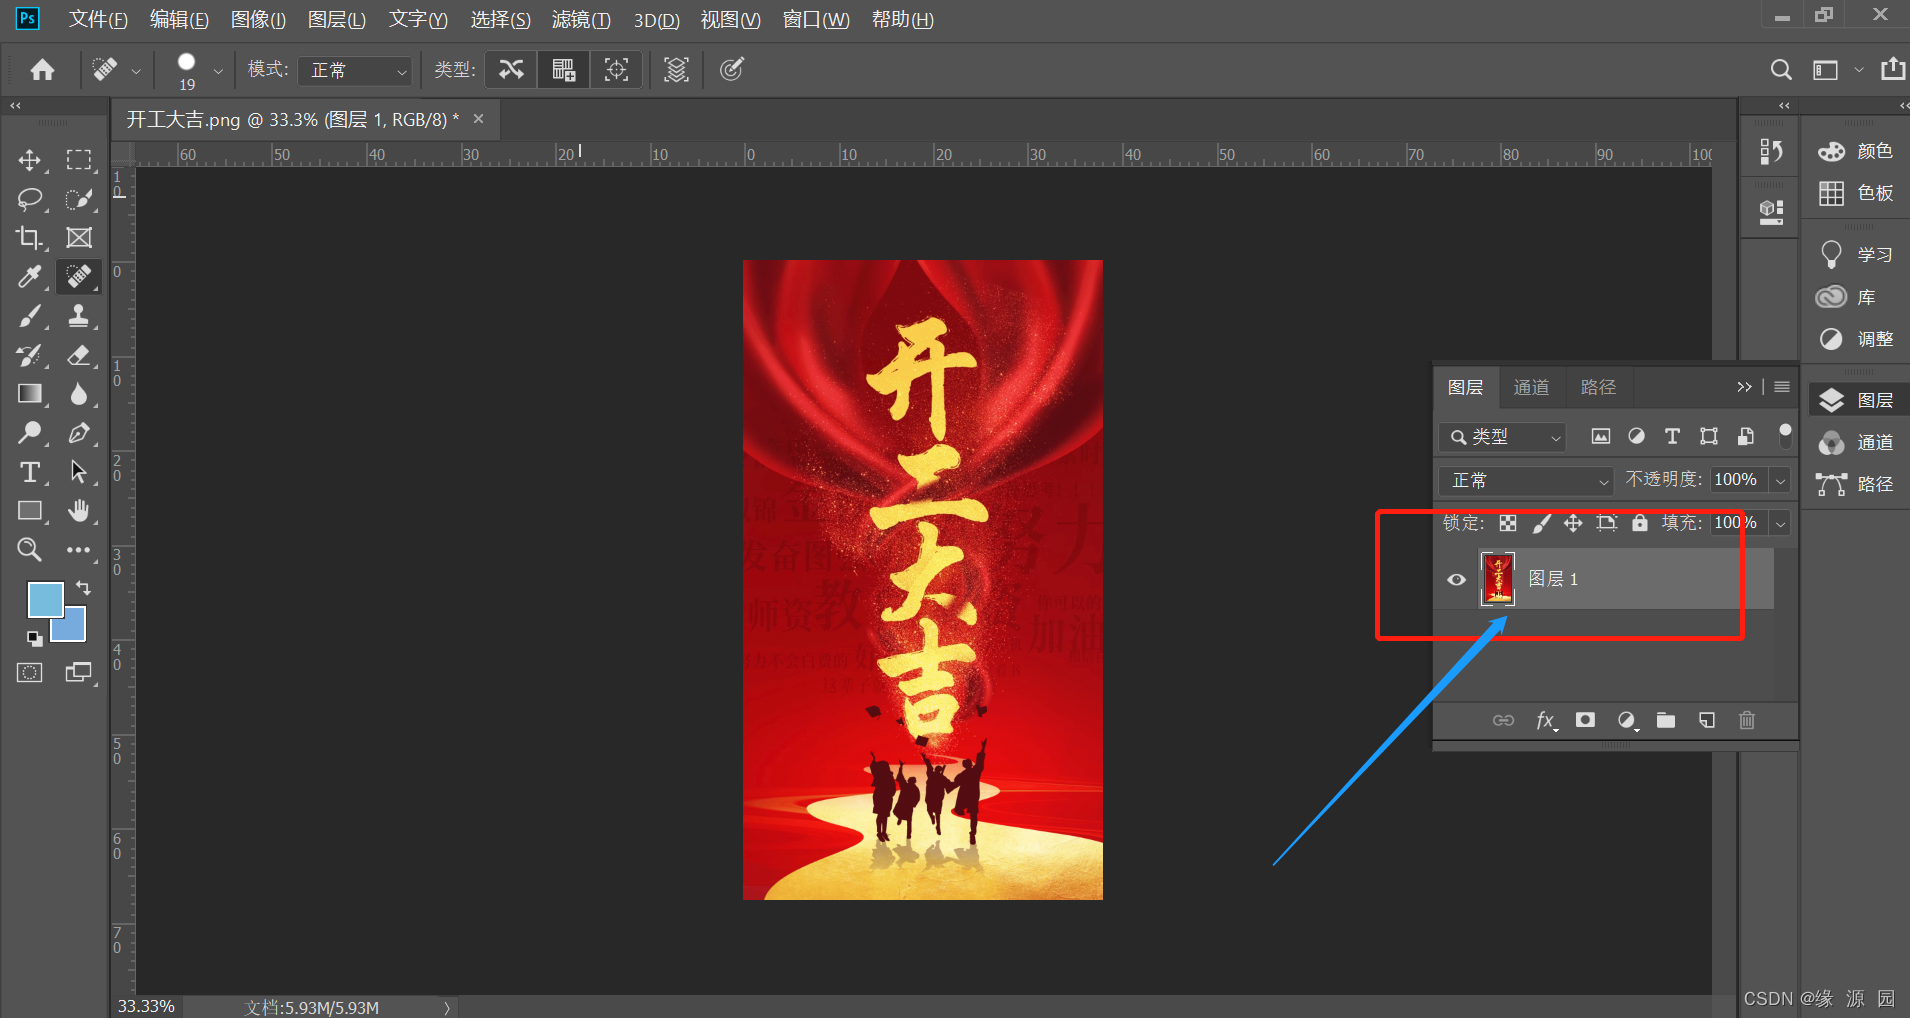Select the Lasso tool
Screen dimensions: 1910x1018
(29, 199)
